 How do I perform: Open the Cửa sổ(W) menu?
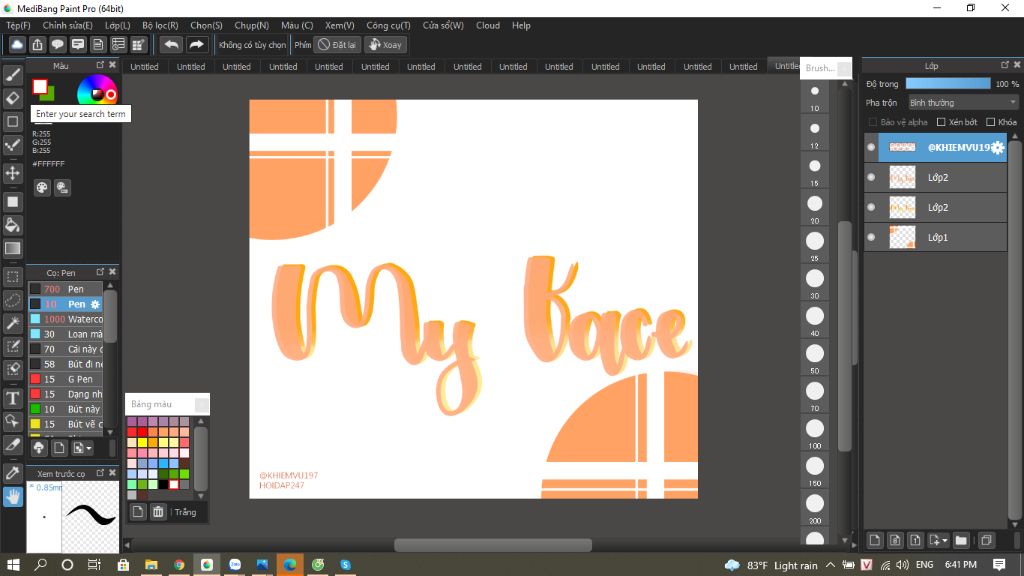coord(443,25)
